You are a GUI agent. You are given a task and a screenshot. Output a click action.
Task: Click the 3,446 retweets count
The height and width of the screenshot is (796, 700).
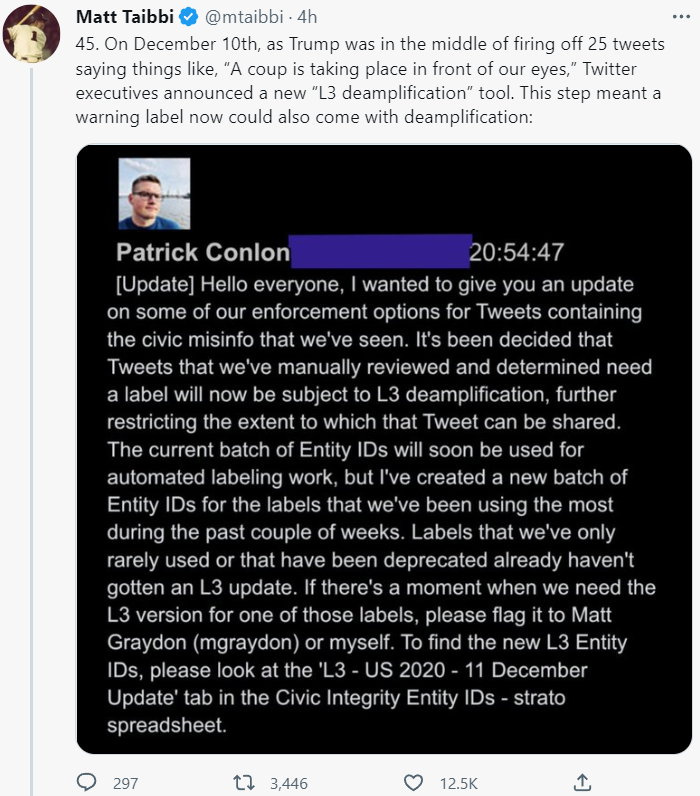click(290, 783)
